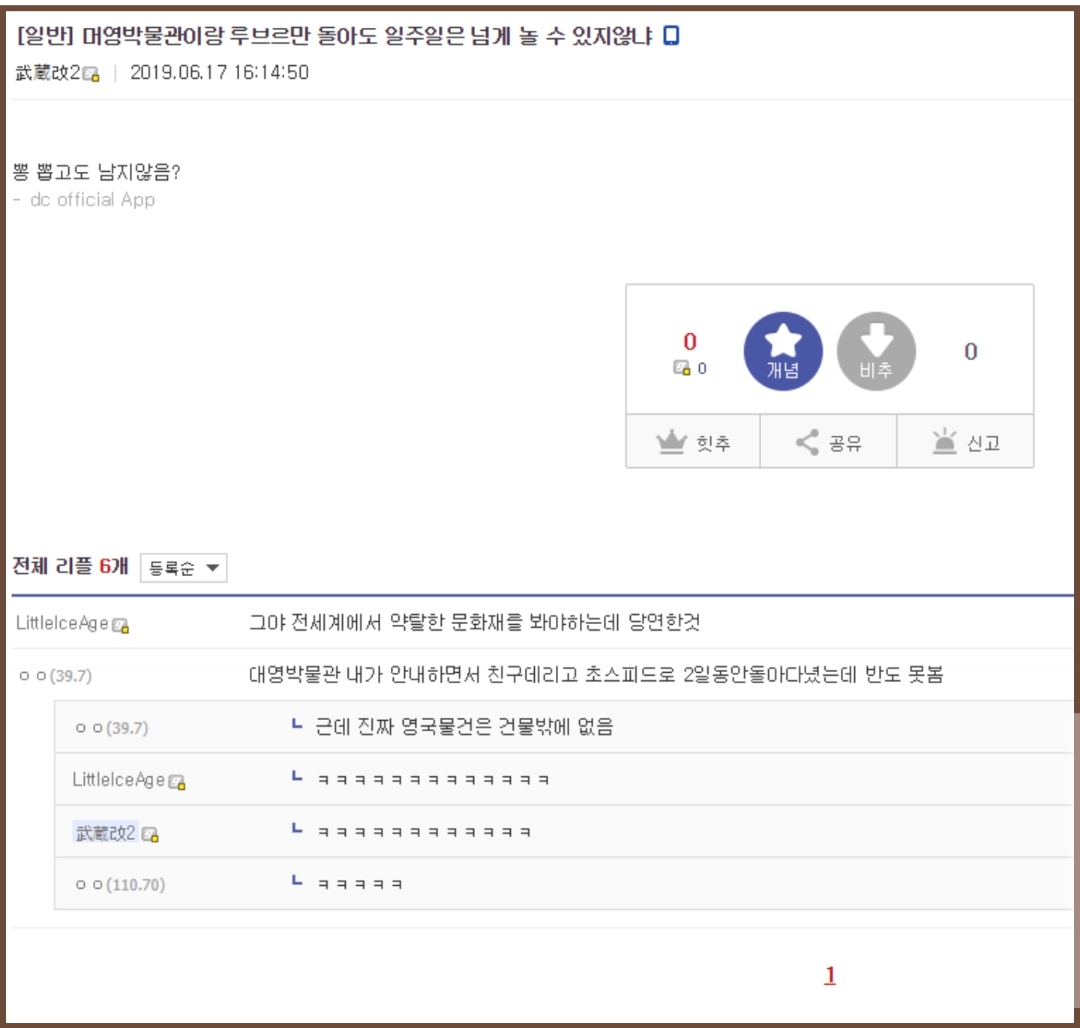
Task: Click the ㅇㅇ(39.7) top-level commenter name
Action: [55, 676]
